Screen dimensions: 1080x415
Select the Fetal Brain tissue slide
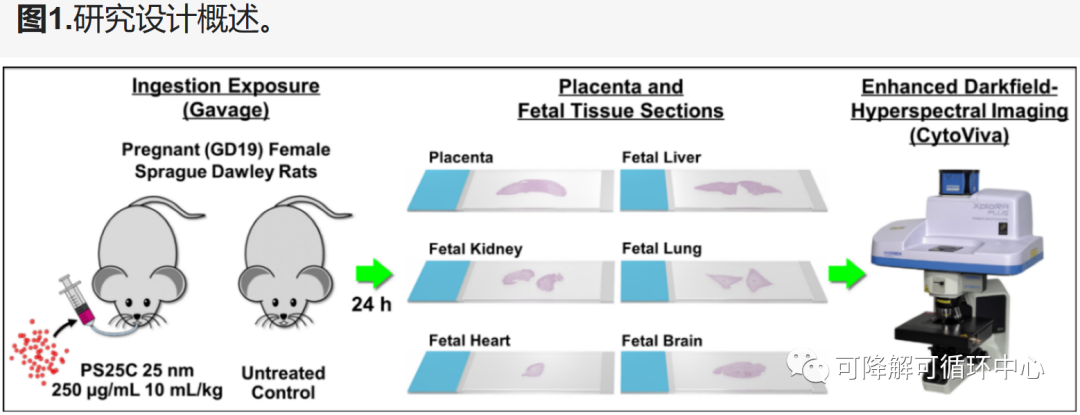pos(722,370)
